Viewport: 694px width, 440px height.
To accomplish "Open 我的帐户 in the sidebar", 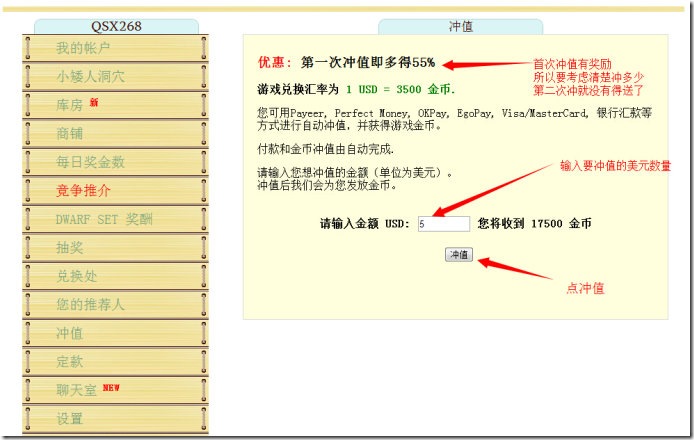I will [x=83, y=48].
